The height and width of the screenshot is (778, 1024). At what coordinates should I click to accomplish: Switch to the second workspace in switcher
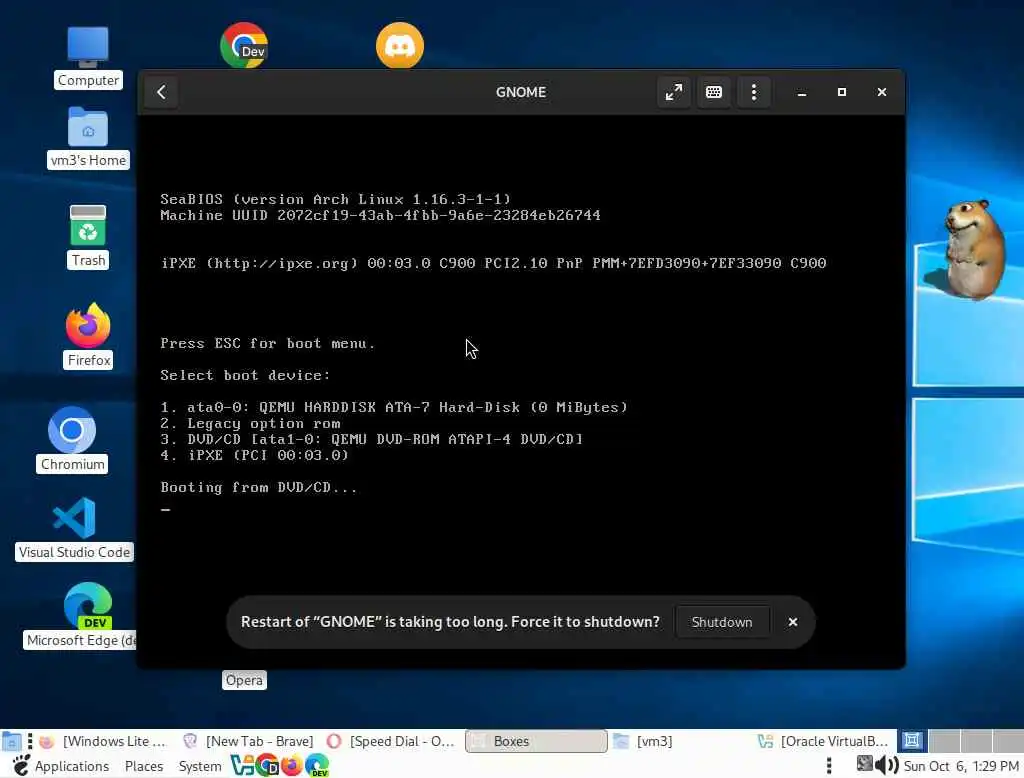[944, 741]
